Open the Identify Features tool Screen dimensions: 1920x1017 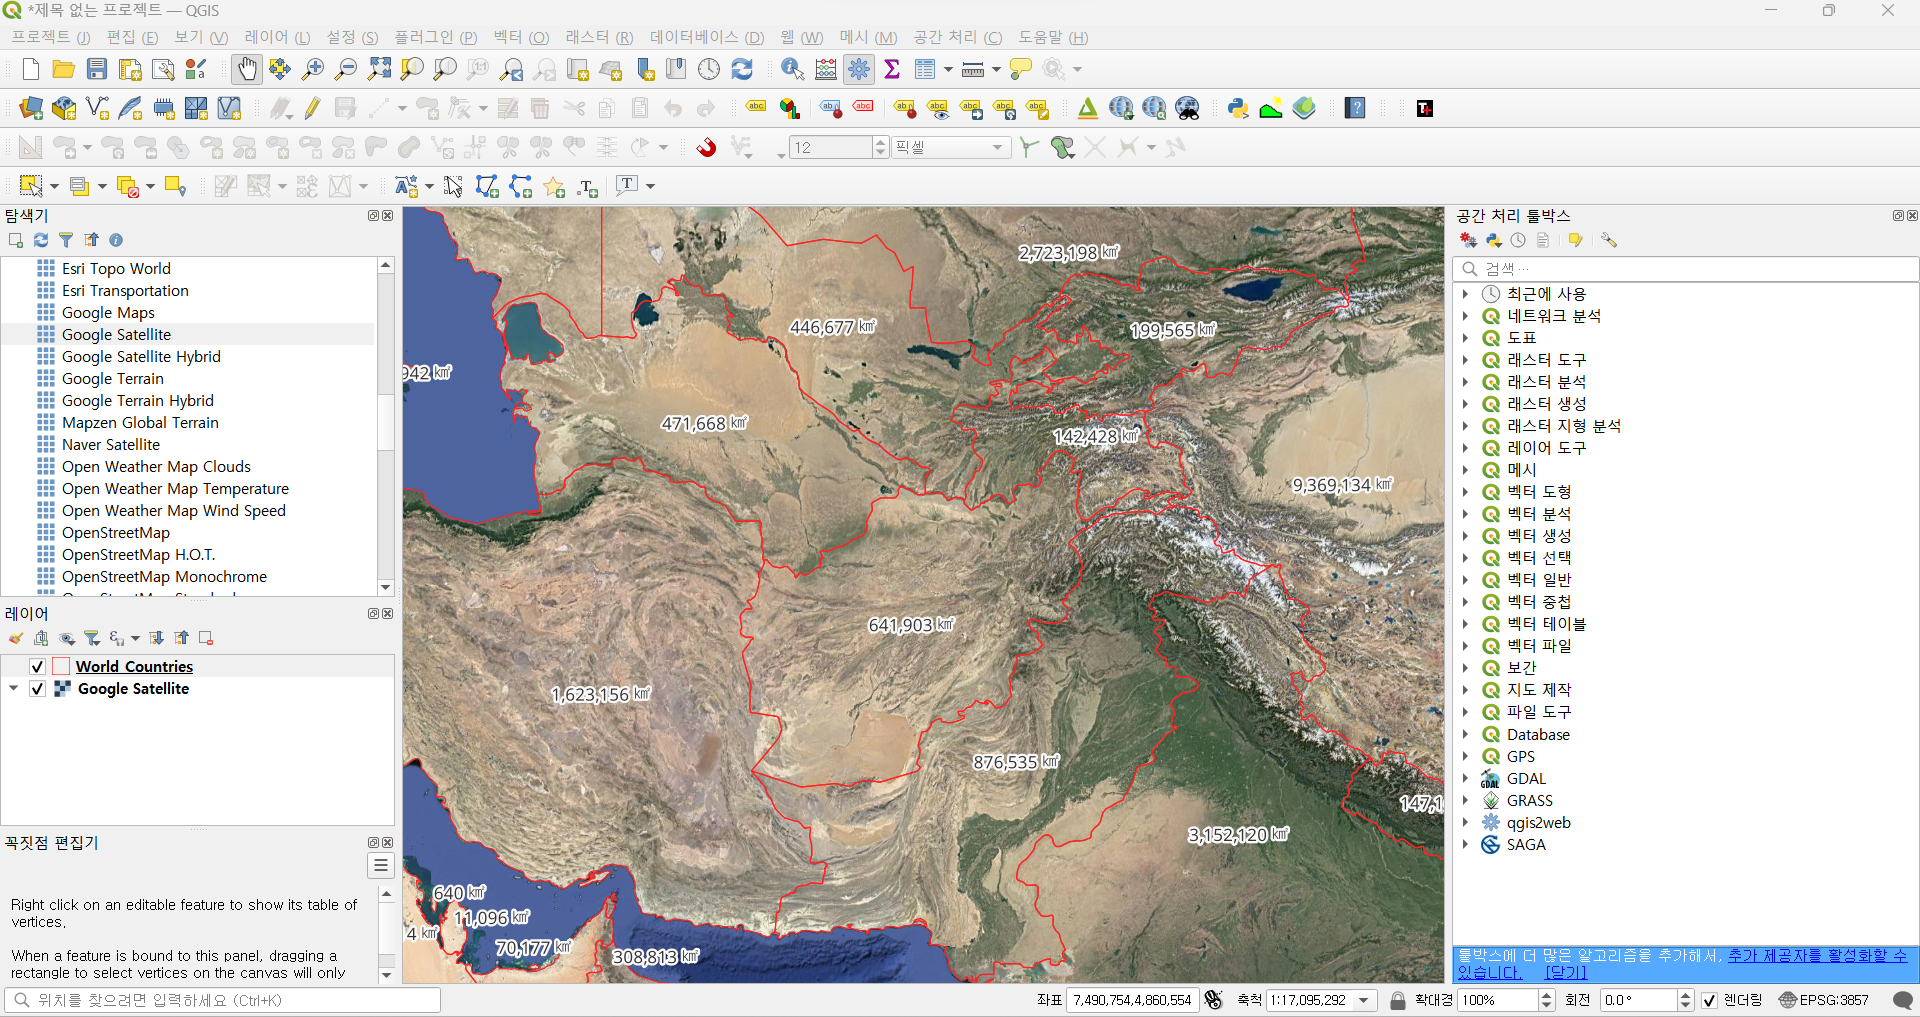793,69
